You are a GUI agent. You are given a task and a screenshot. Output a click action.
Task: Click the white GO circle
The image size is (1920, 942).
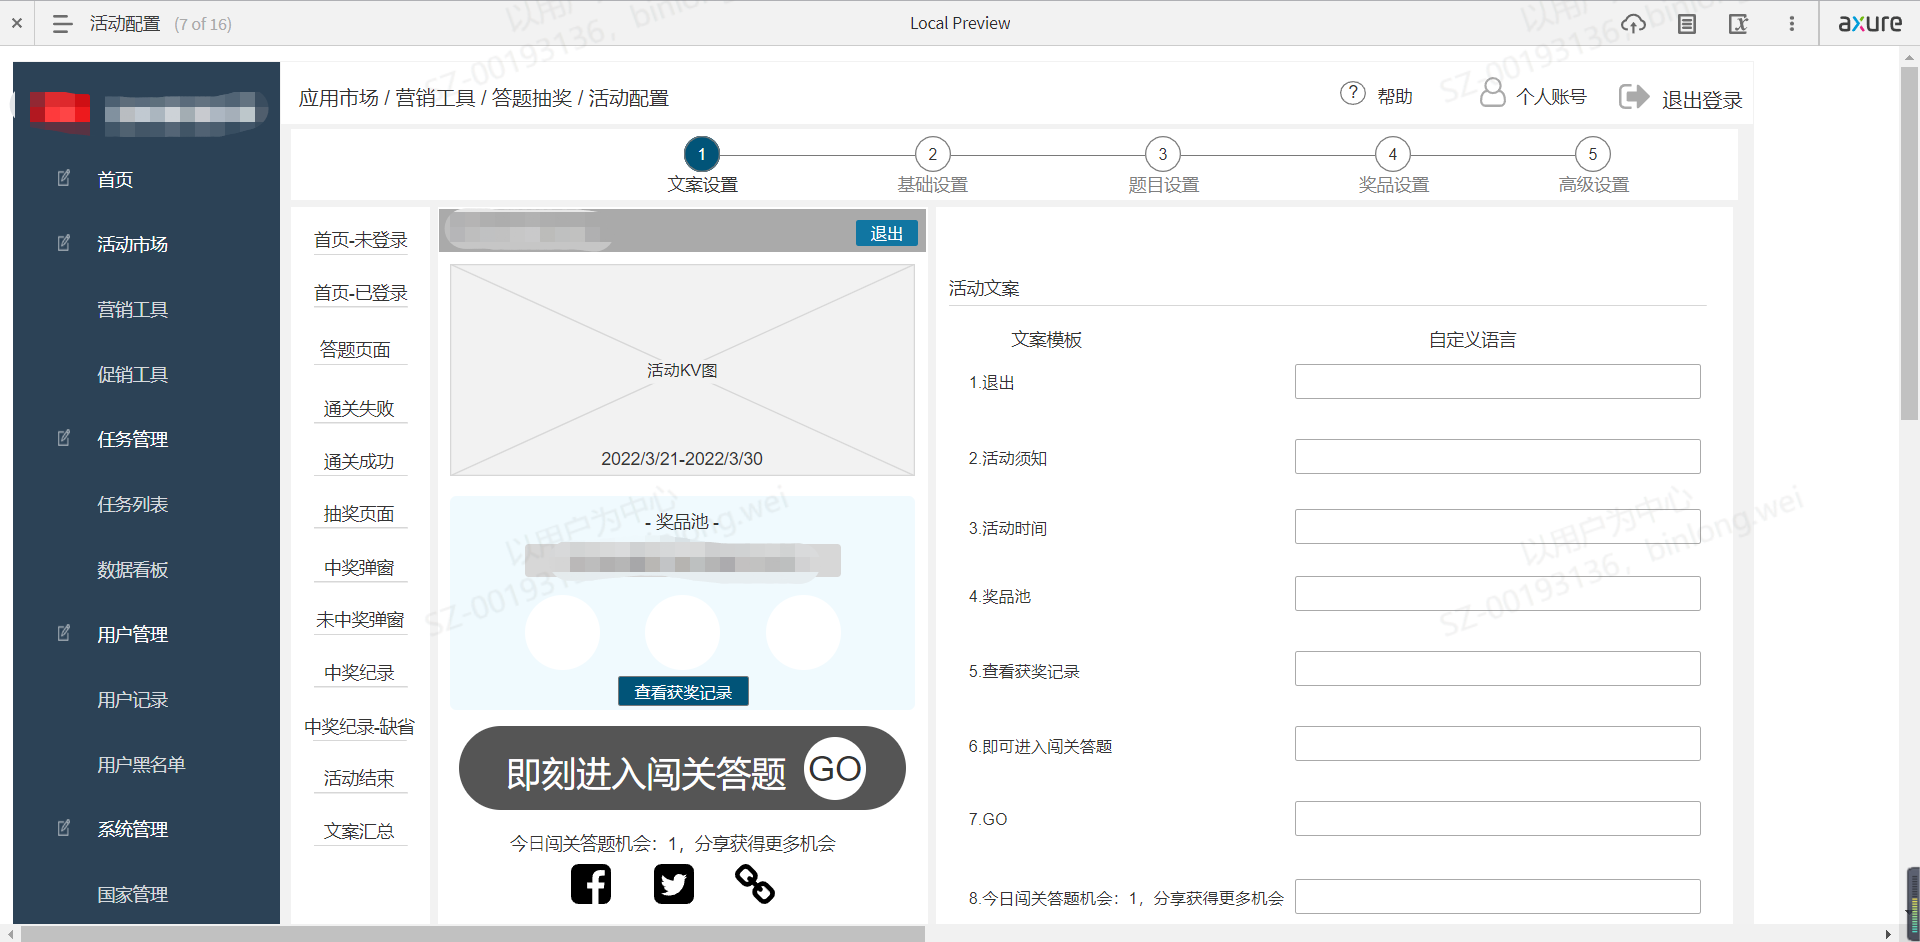(835, 769)
